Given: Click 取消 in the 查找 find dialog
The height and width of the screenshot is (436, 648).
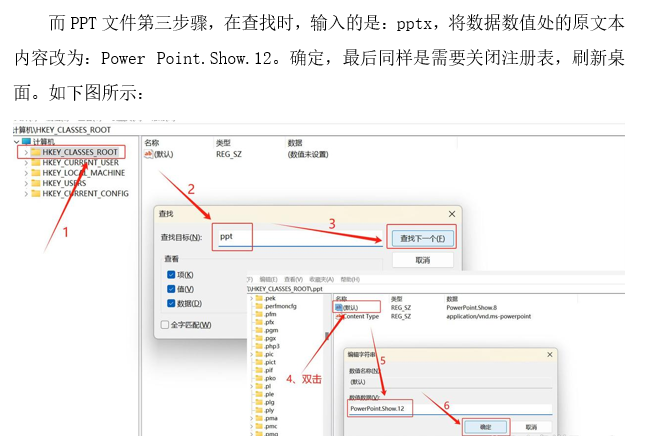Looking at the screenshot, I should coord(423,260).
